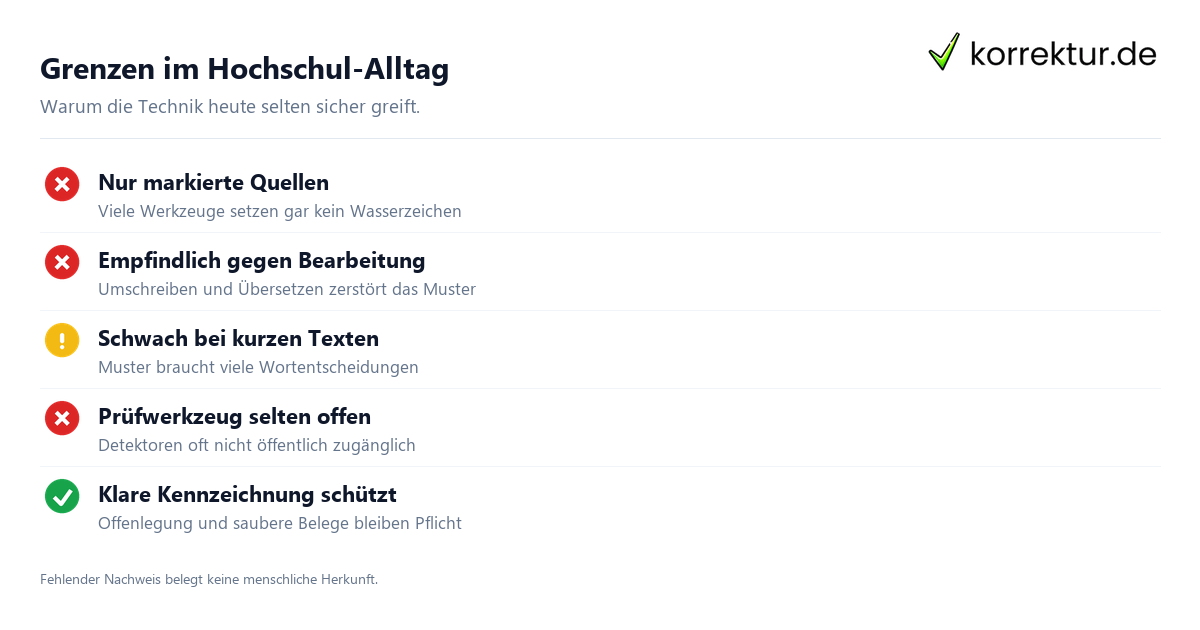Select the heading Empfindlich gegen Bearbeitung
Viewport: 1200px width, 630px height.
[261, 261]
